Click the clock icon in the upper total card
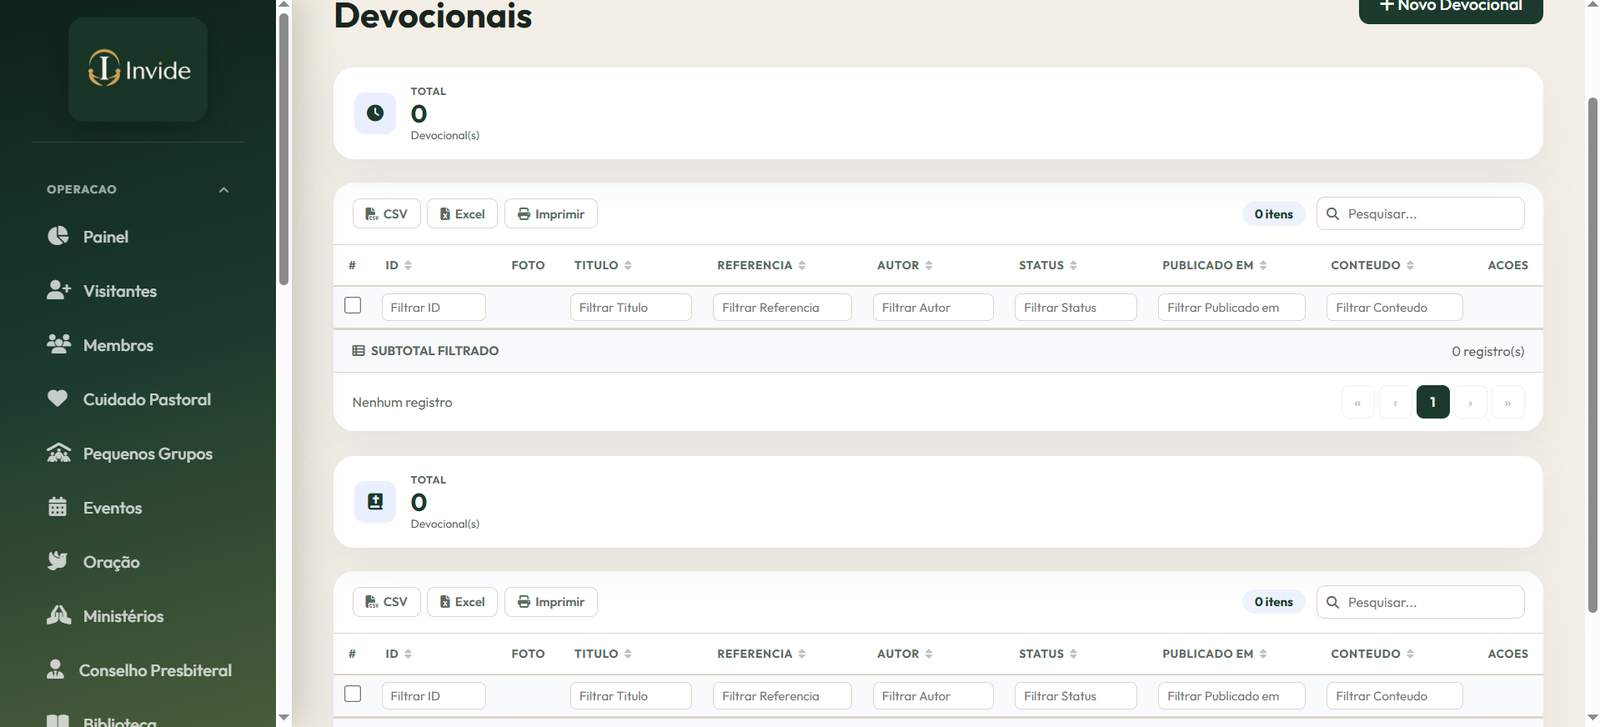1600x727 pixels. 375,113
